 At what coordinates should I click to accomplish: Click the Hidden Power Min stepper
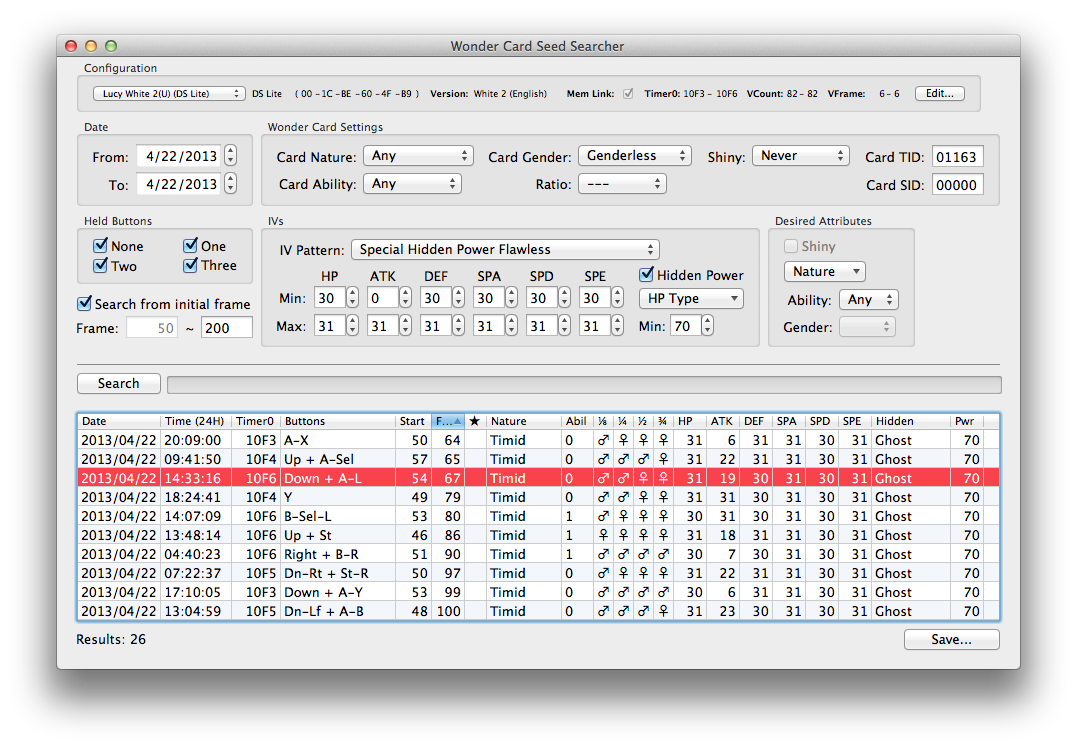[x=707, y=326]
